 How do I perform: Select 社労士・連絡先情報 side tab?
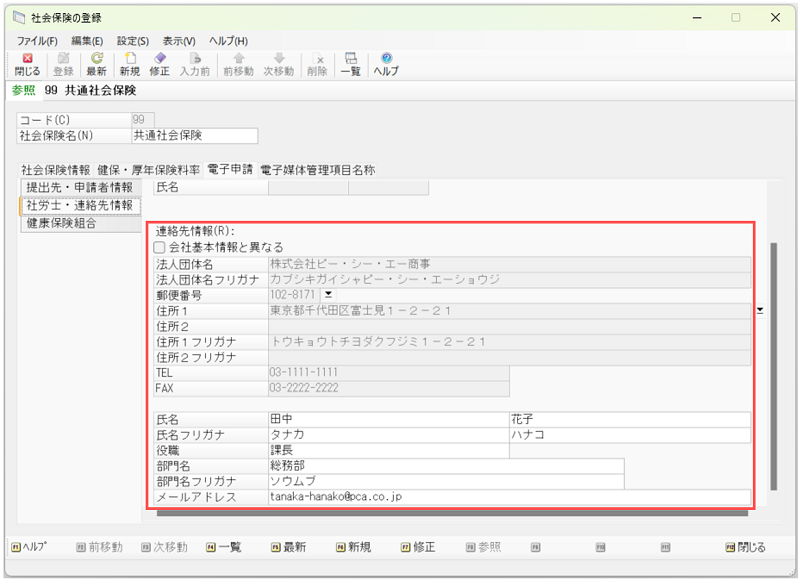coord(80,205)
